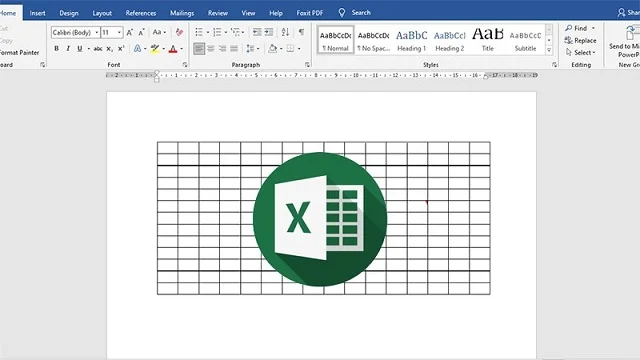
Task: Expand highlight color options arrow
Action: [163, 49]
